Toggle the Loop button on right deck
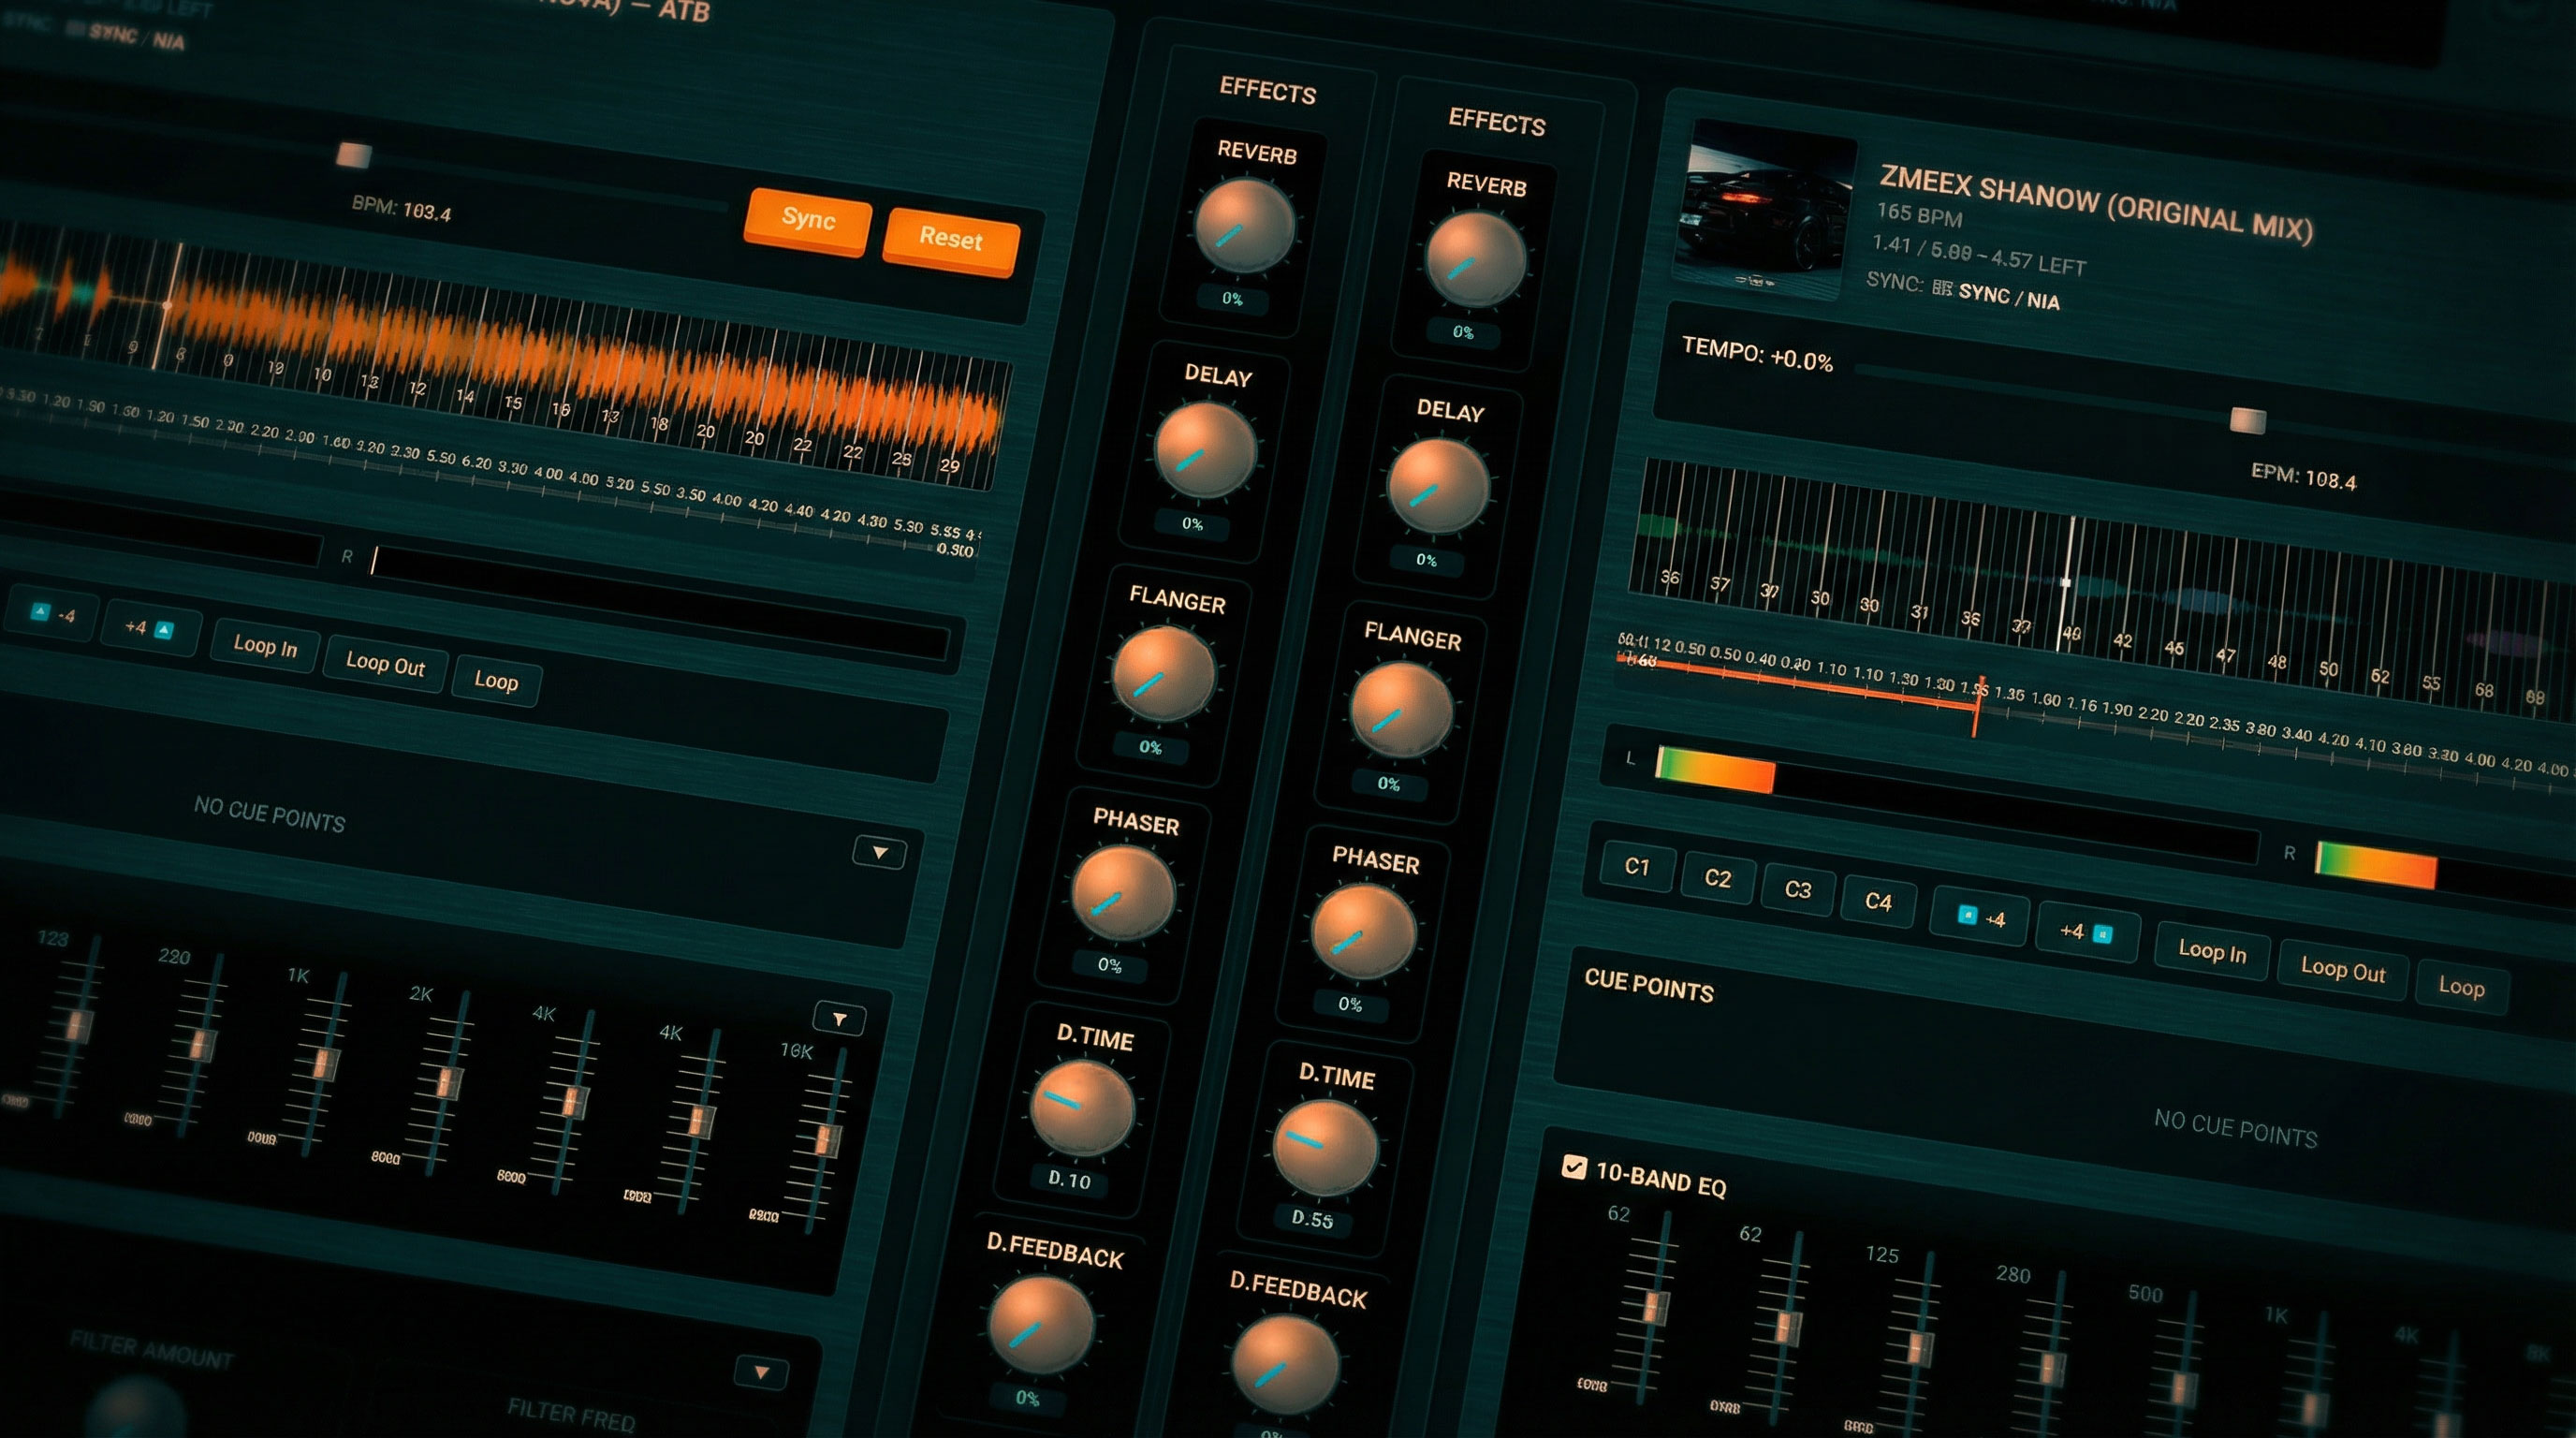Screen dimensions: 2576x1438 (x=2460, y=986)
